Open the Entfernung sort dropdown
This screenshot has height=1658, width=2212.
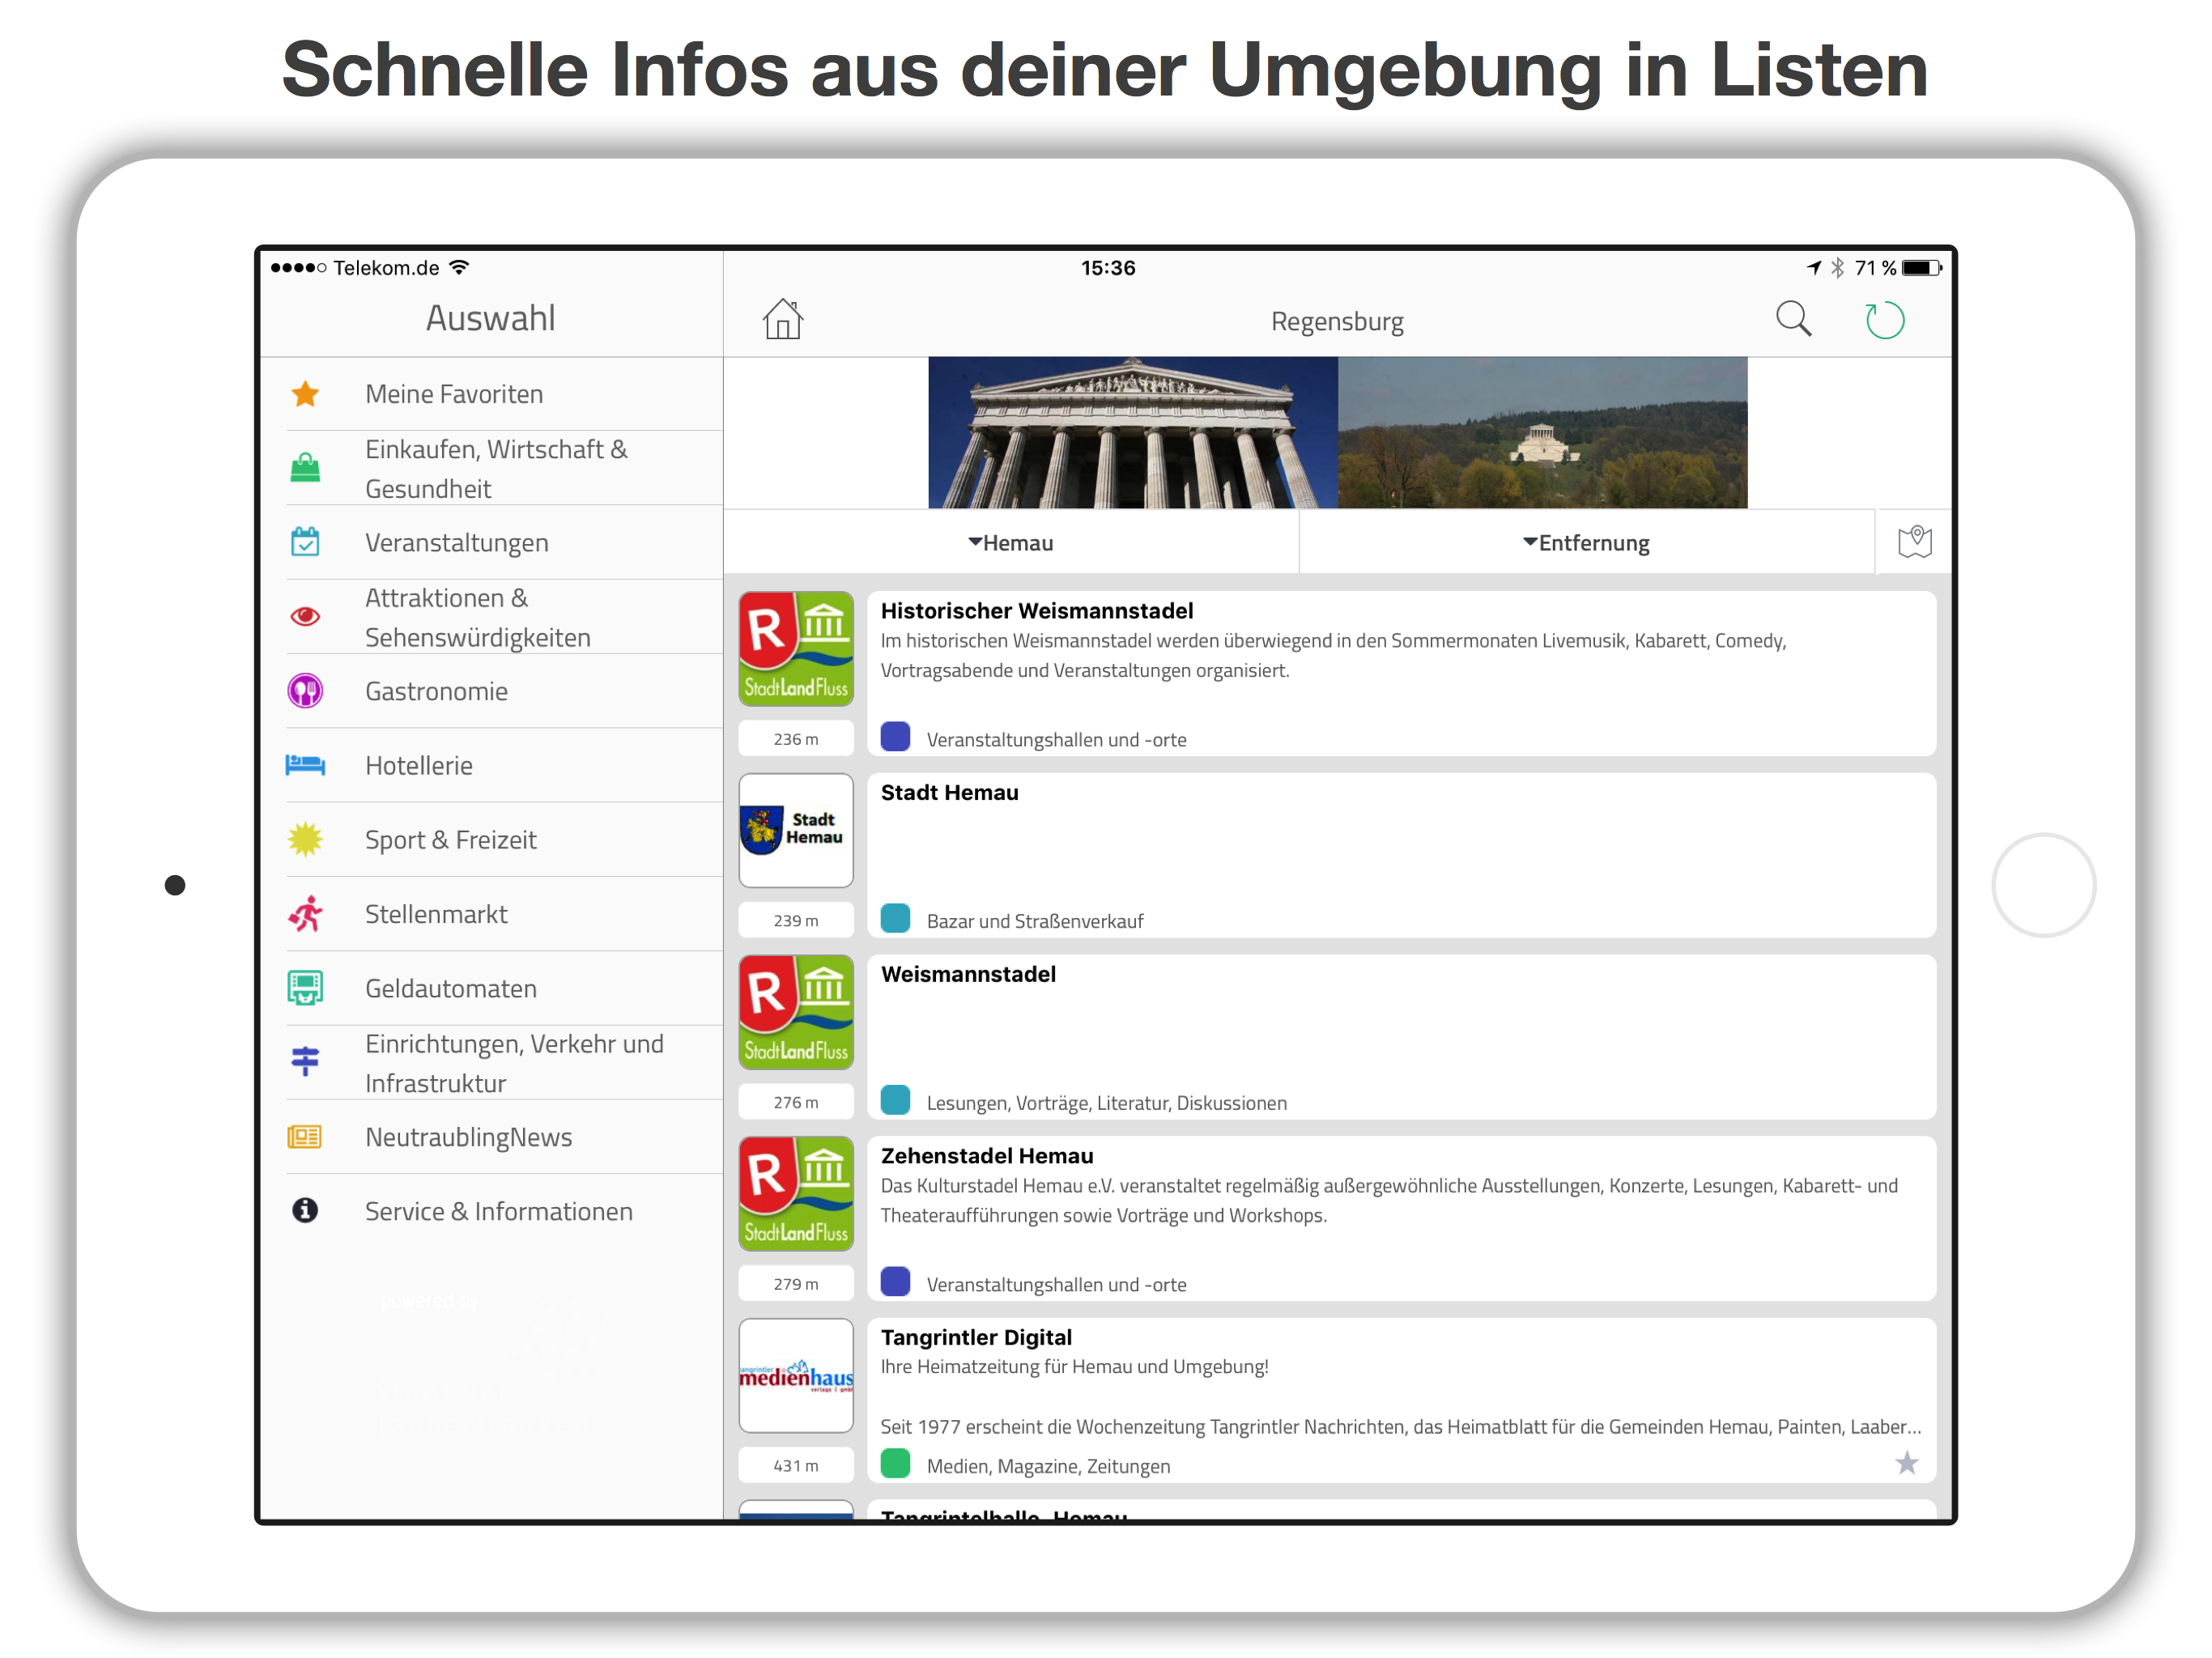[x=1585, y=543]
